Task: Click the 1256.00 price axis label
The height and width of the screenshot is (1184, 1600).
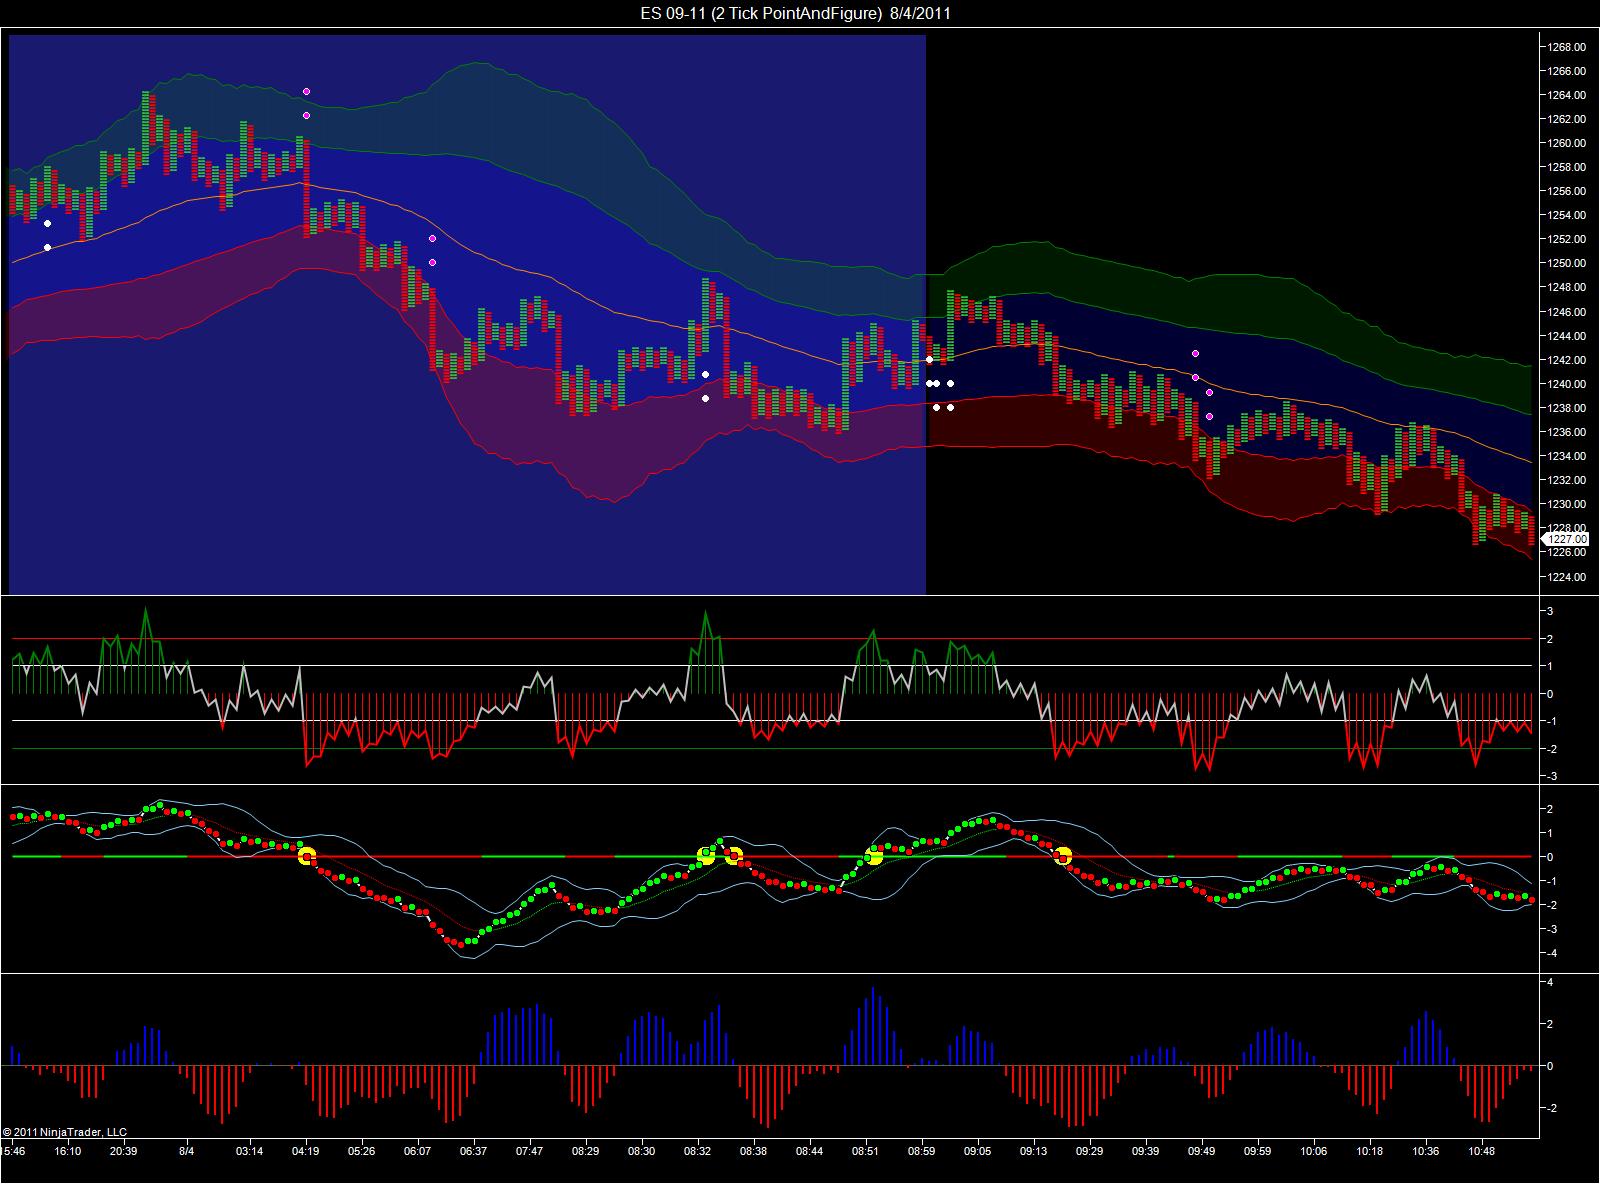Action: click(1567, 191)
